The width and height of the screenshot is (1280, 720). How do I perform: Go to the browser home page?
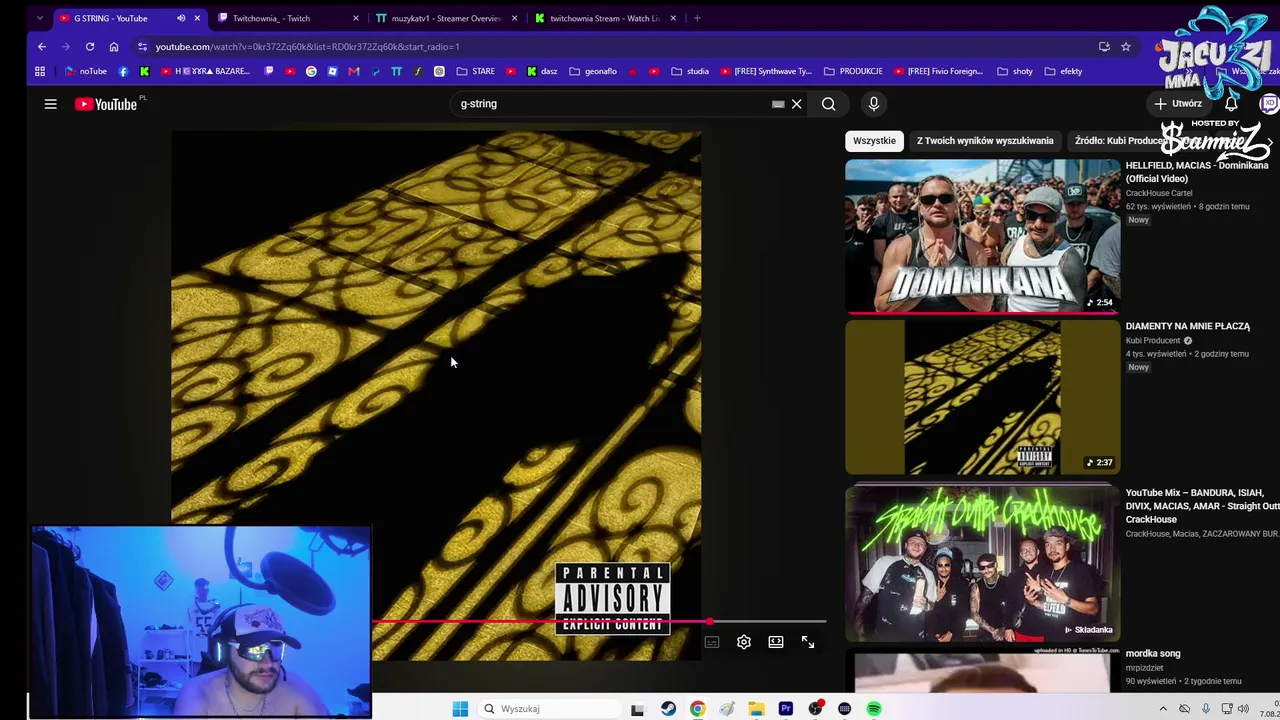pos(114,46)
